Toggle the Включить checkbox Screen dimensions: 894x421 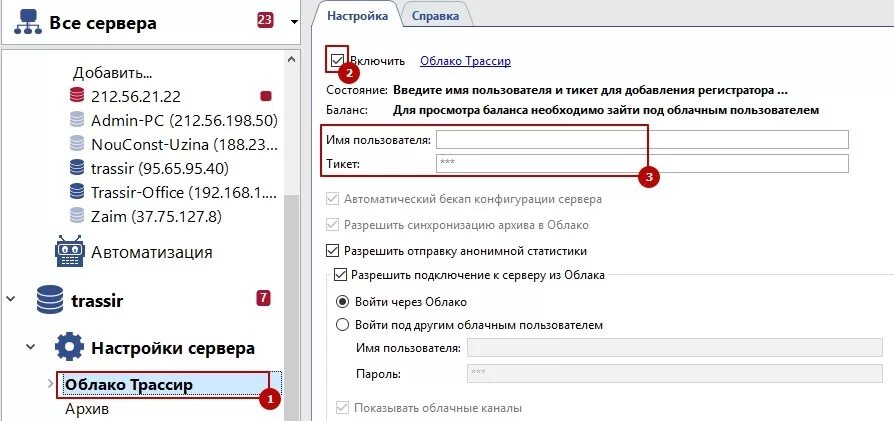pos(337,60)
